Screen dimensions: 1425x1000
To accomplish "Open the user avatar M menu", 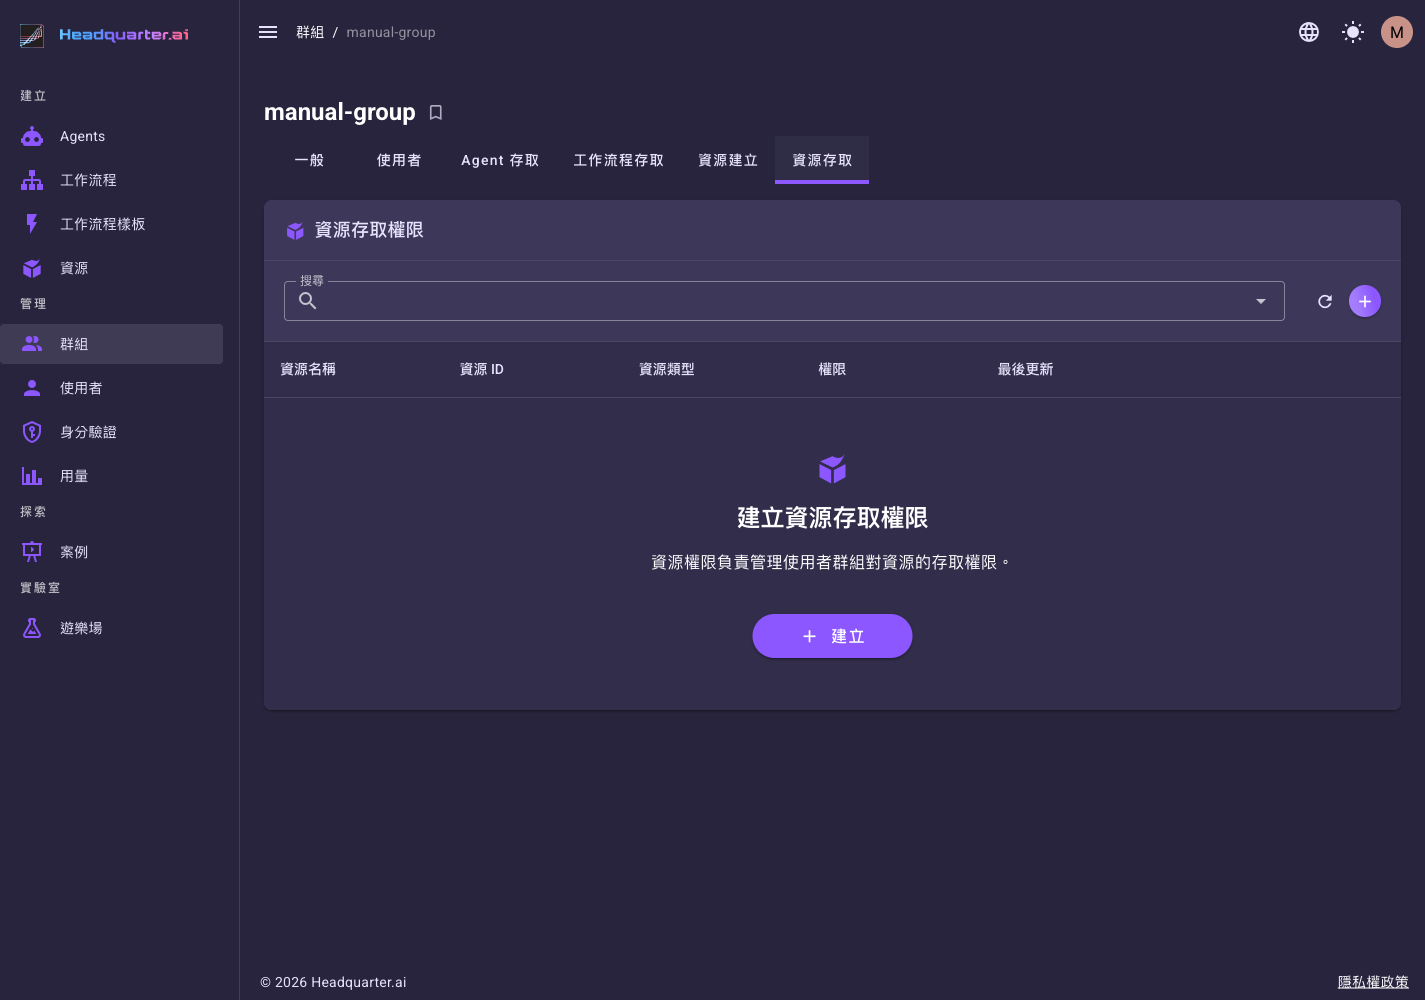I will click(1397, 32).
